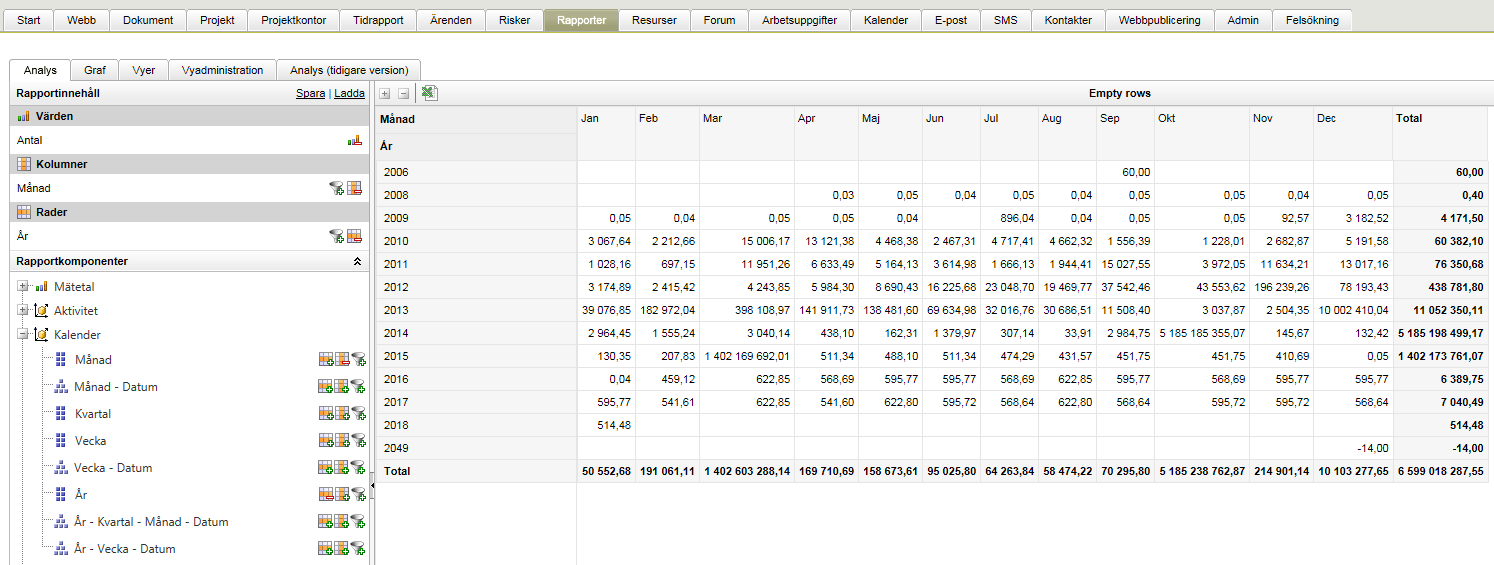The image size is (1494, 565).
Task: Add filter for År - Vecka - Datum
Action: pyautogui.click(x=358, y=548)
